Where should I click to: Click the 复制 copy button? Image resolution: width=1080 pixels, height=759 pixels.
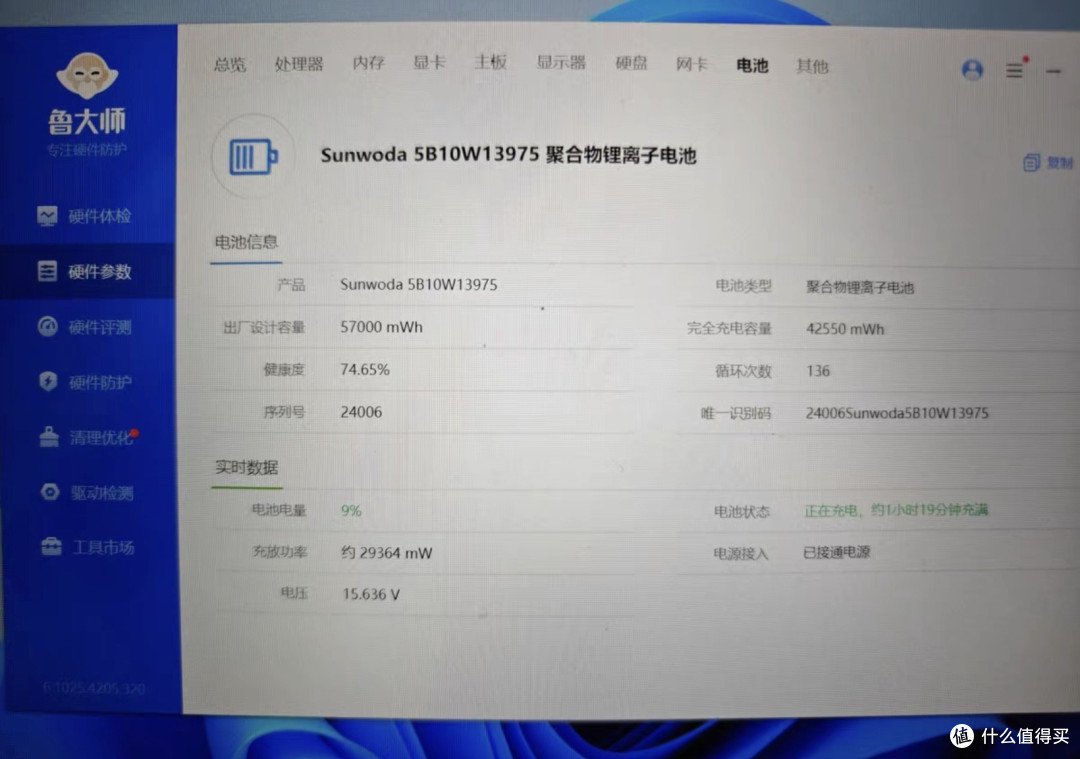coord(1048,163)
